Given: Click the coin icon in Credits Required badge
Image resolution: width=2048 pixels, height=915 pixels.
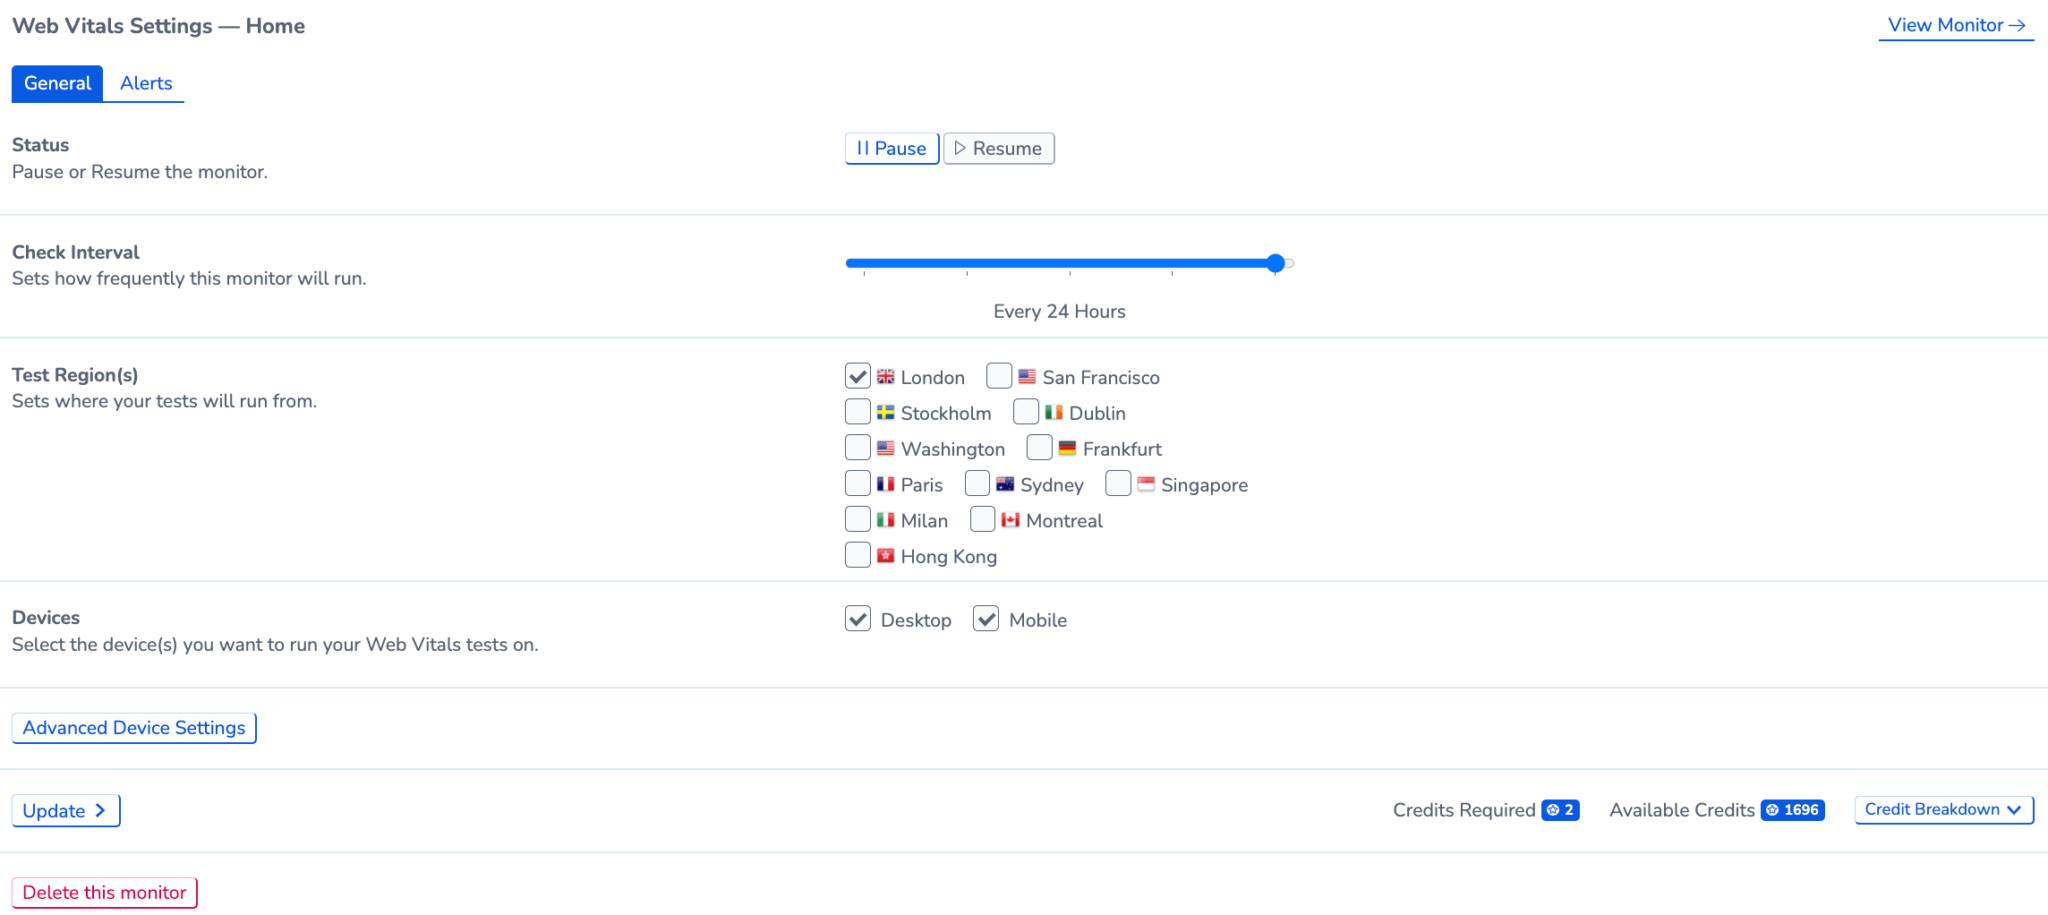Looking at the screenshot, I should pos(1553,810).
